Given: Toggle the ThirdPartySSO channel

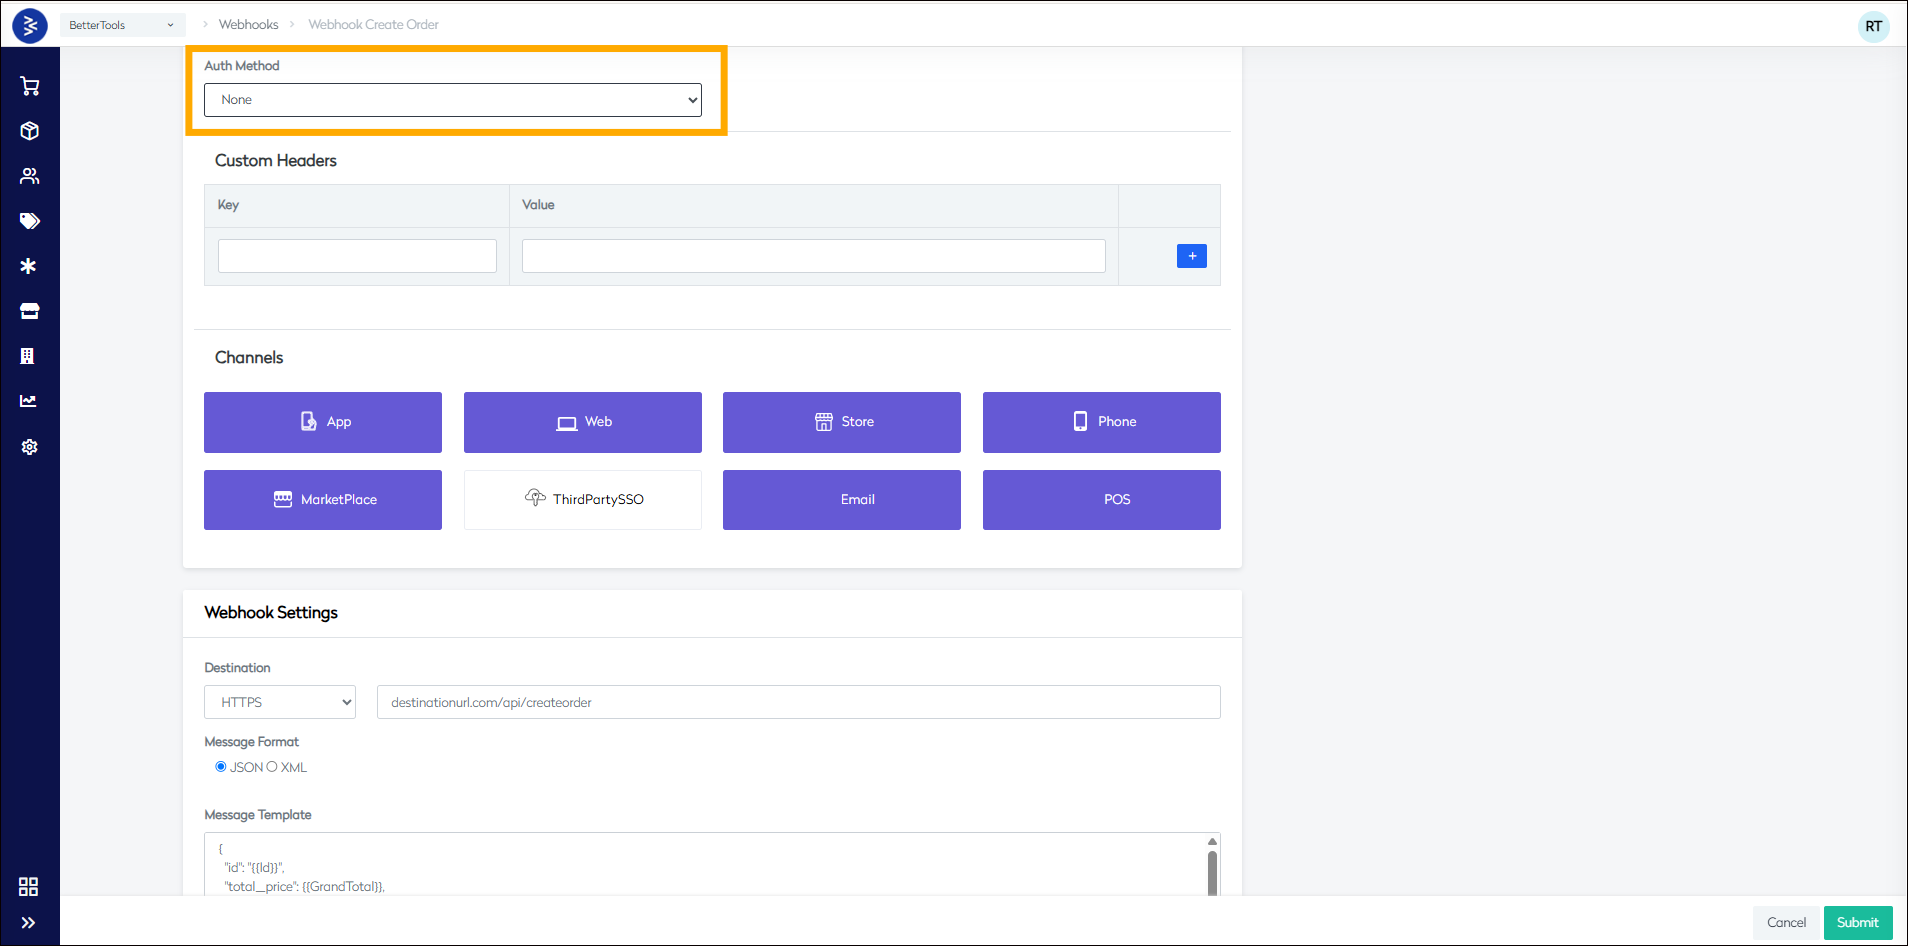Looking at the screenshot, I should click(x=582, y=499).
